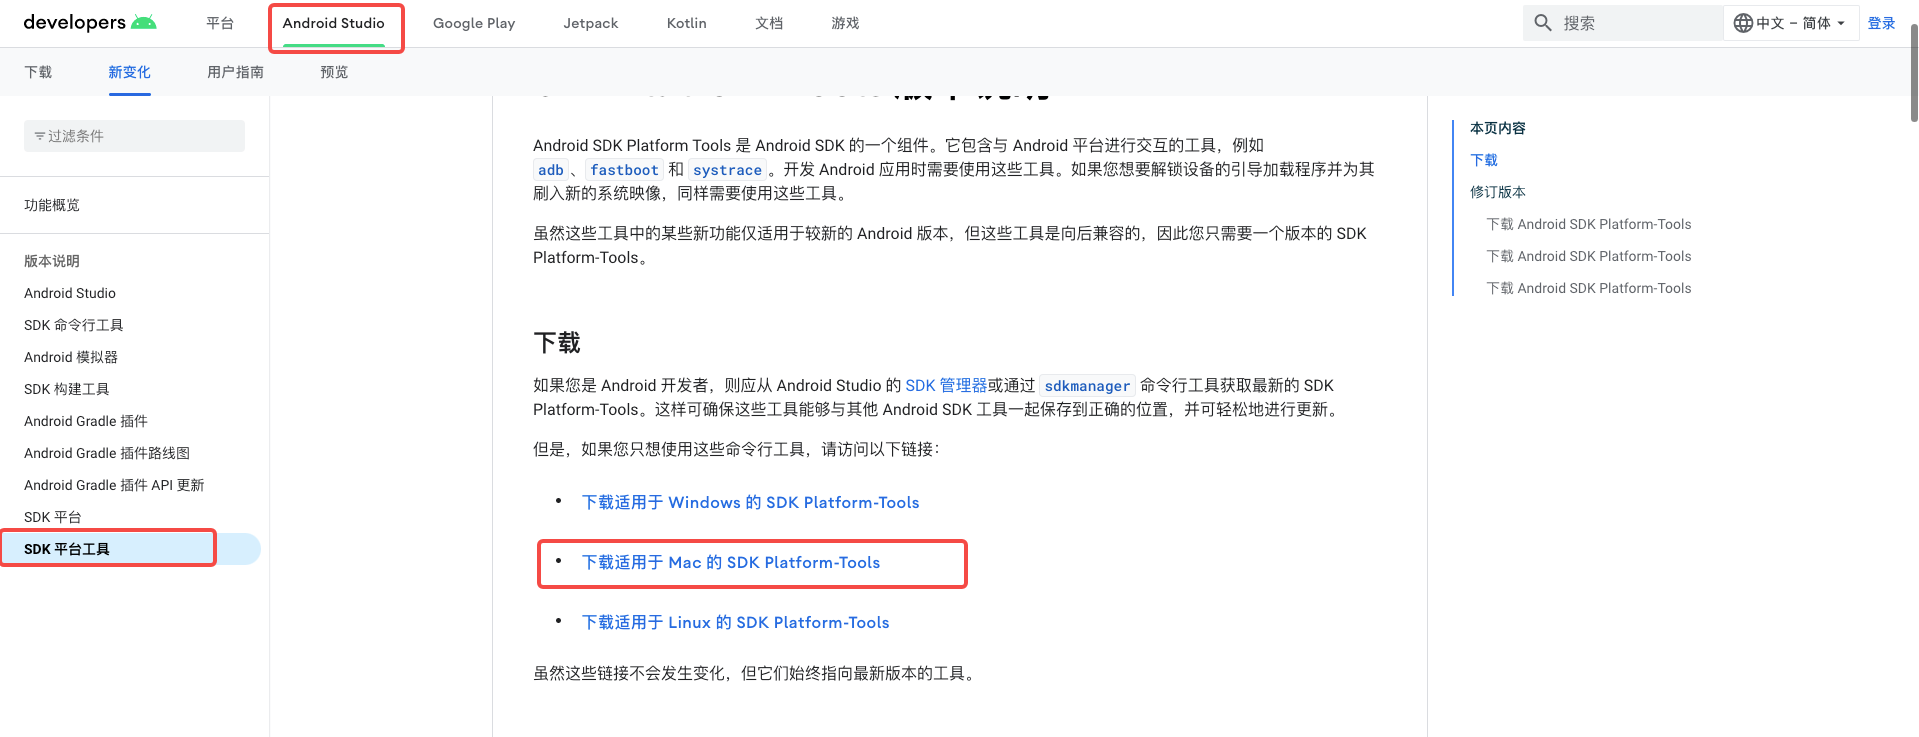
Task: Jump to 修订版本 in page contents
Action: click(x=1498, y=192)
